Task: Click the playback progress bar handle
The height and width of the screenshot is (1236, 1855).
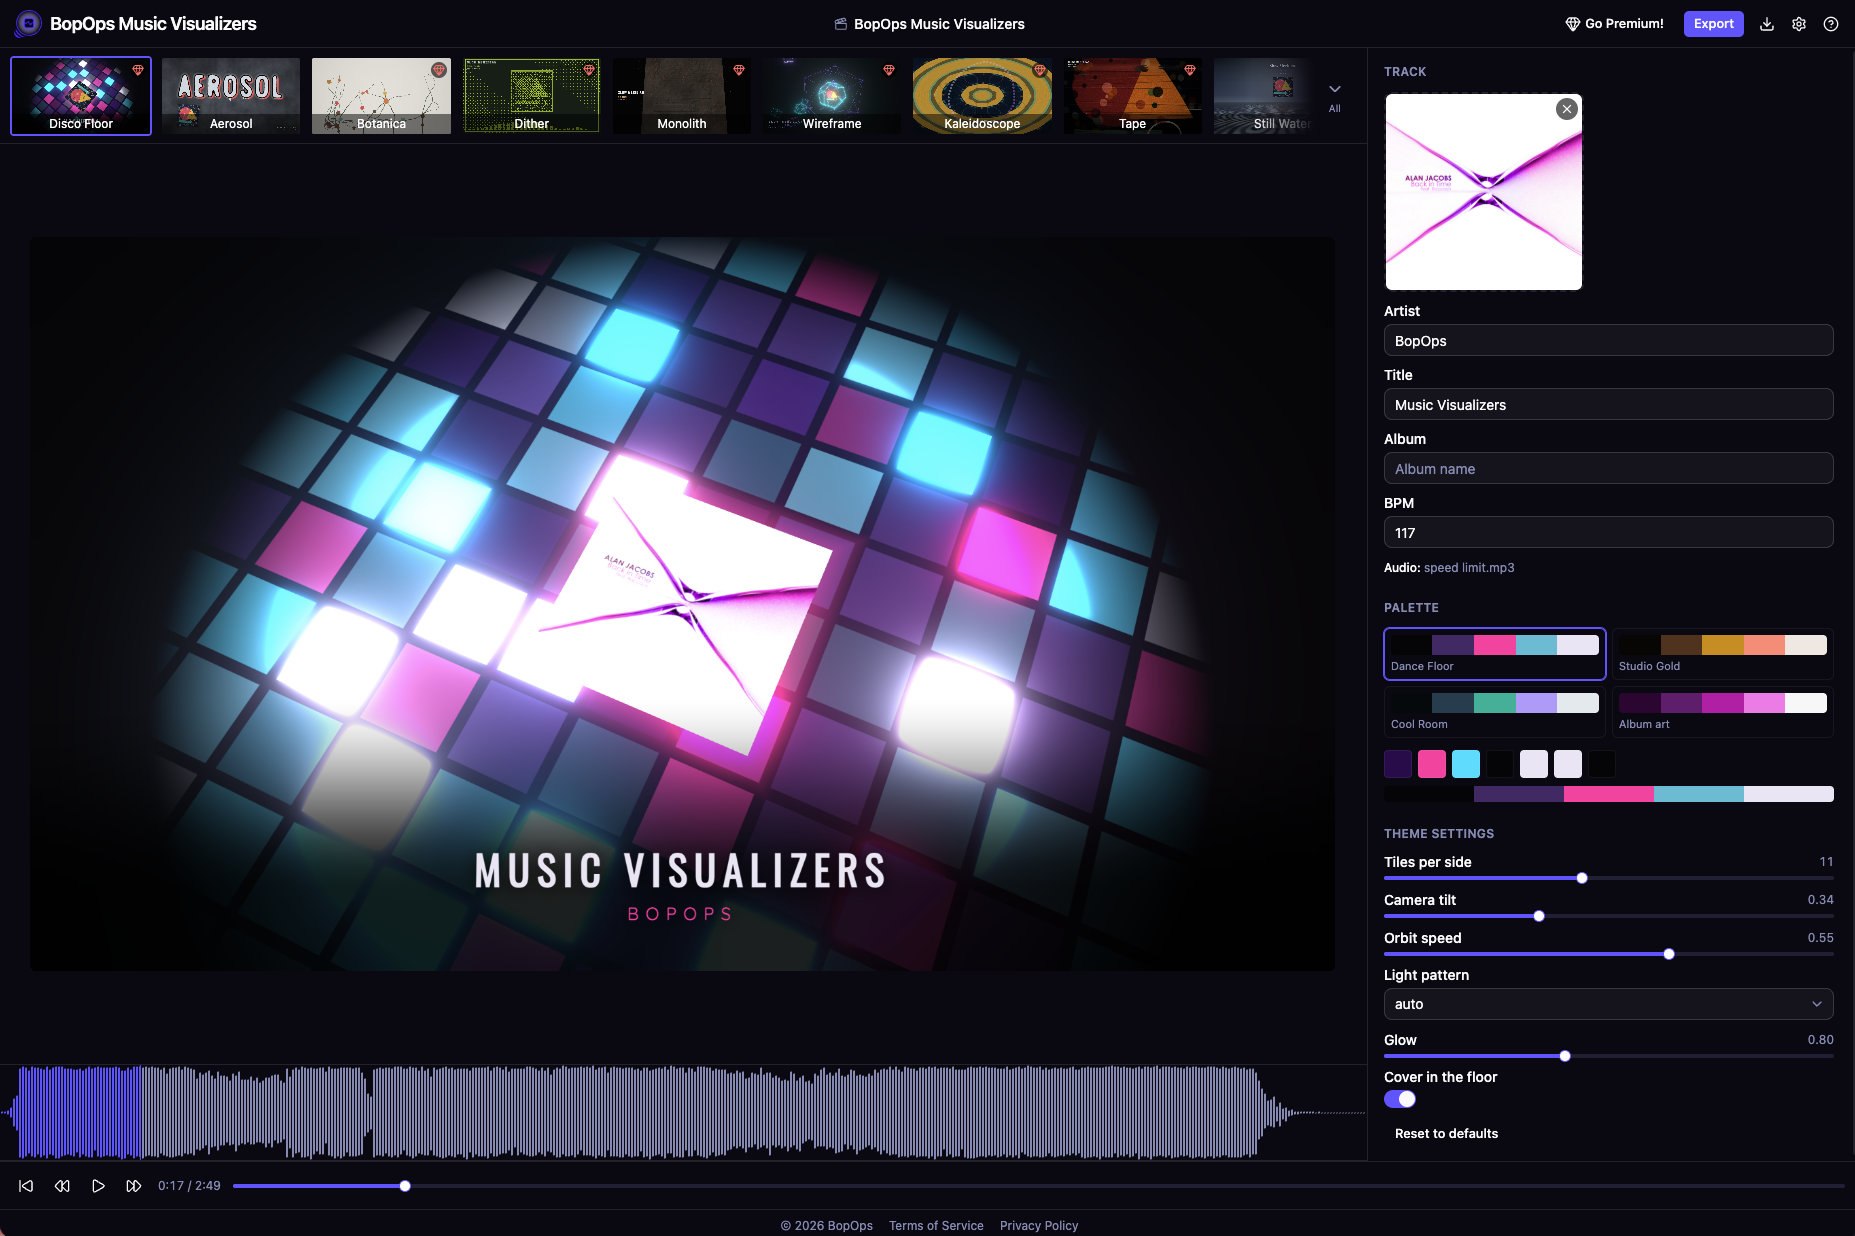Action: pos(405,1186)
